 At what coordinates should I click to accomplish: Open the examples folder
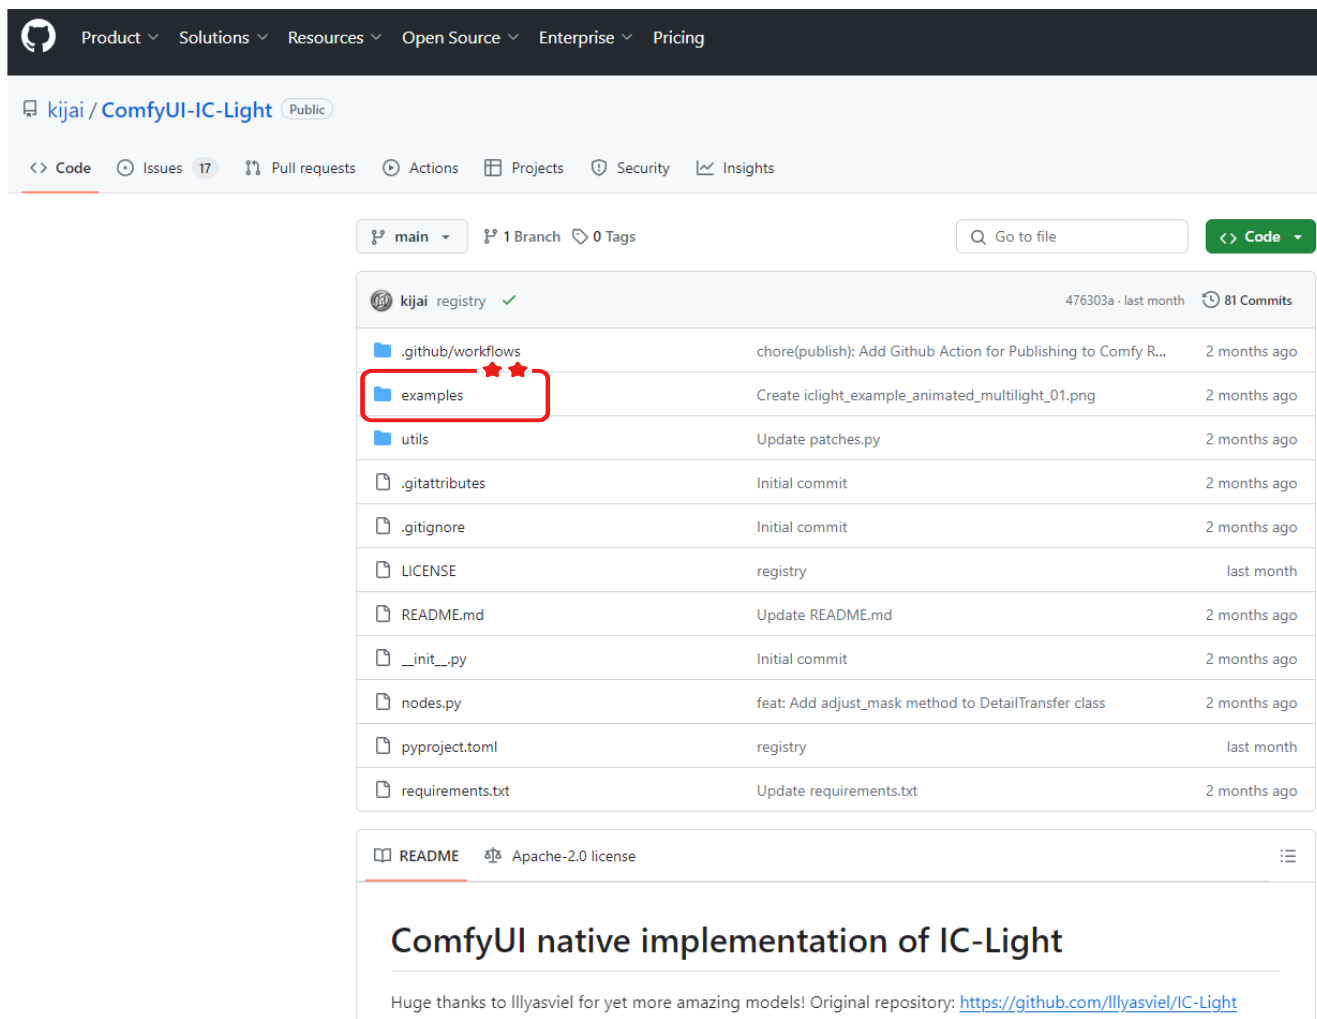click(x=432, y=395)
